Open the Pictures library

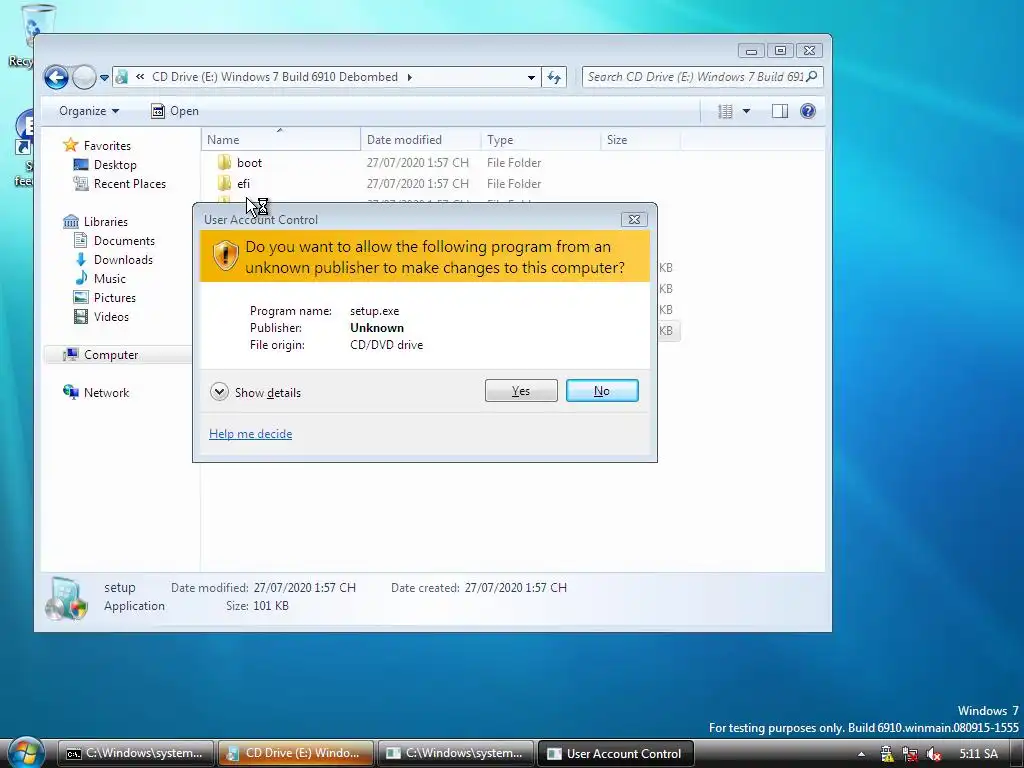point(115,297)
